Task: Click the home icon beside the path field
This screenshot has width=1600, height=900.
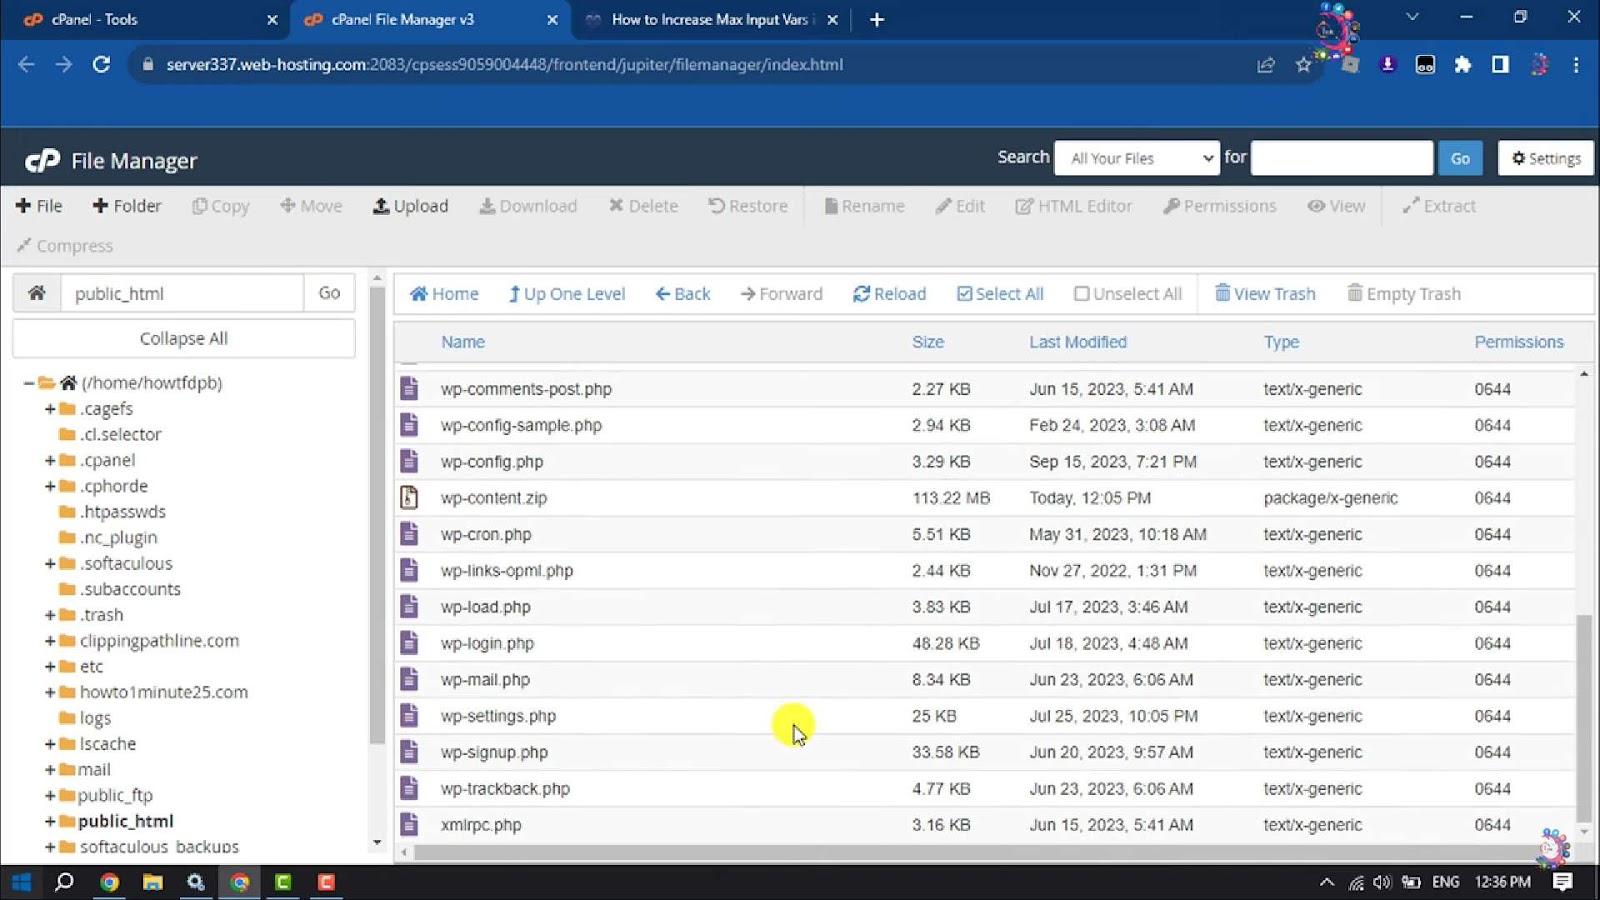Action: (x=37, y=293)
